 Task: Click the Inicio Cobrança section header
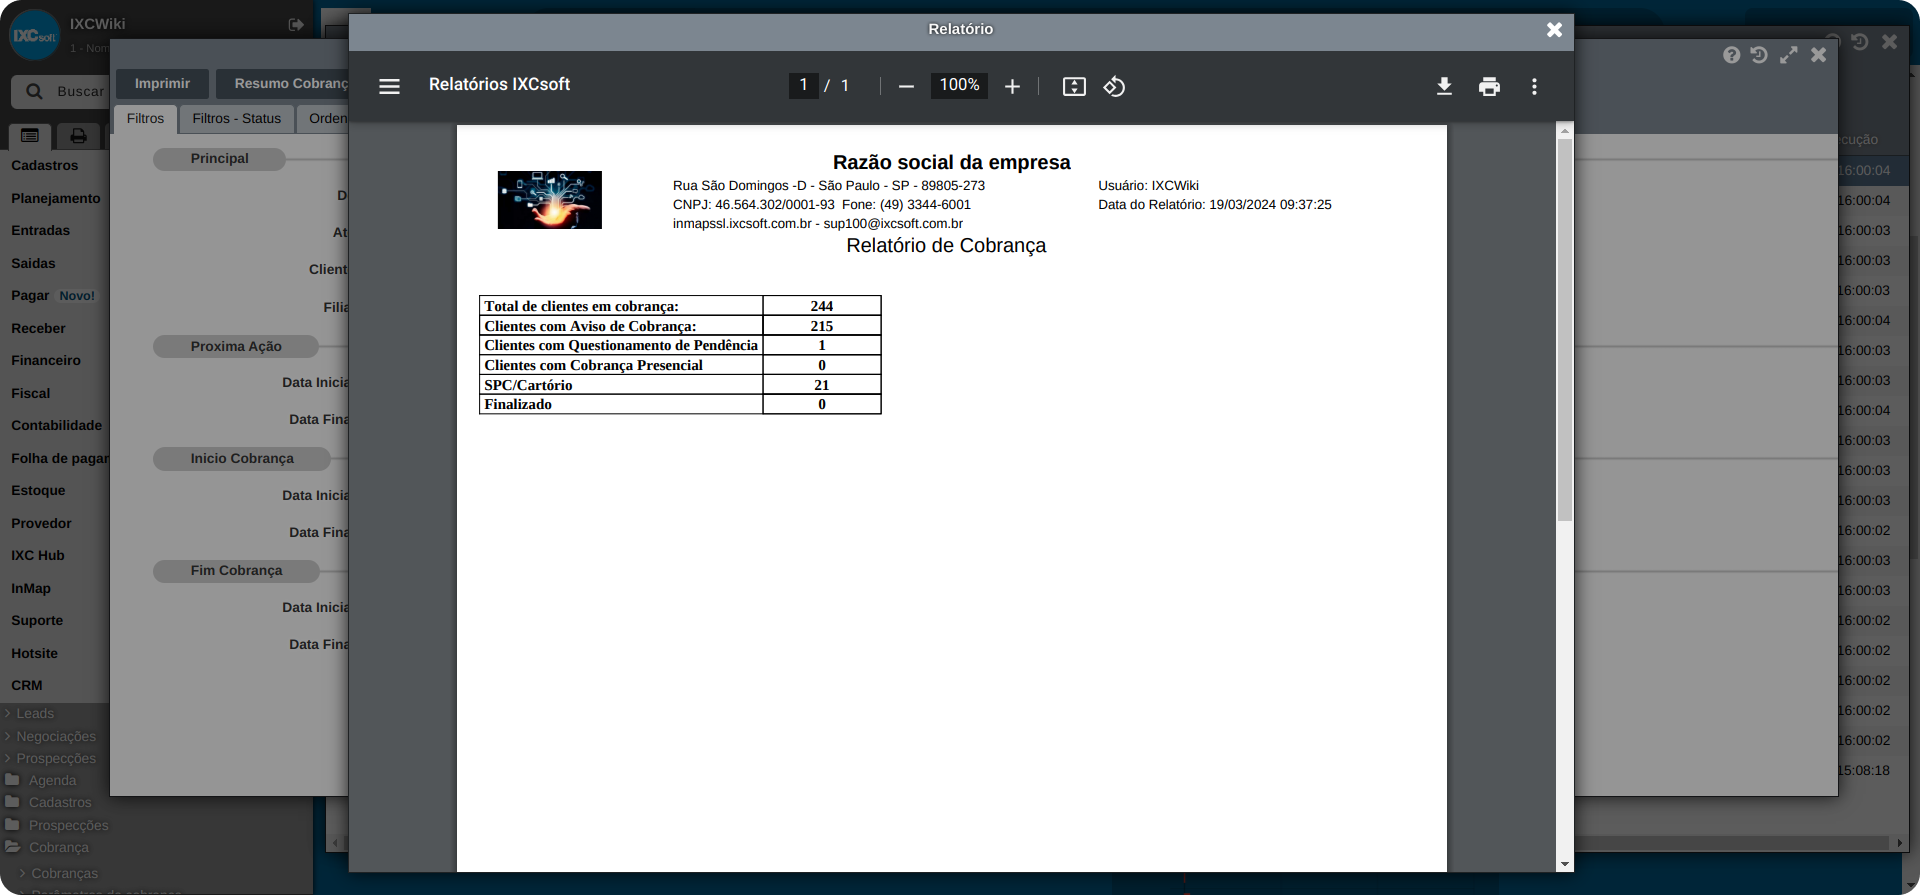242,459
